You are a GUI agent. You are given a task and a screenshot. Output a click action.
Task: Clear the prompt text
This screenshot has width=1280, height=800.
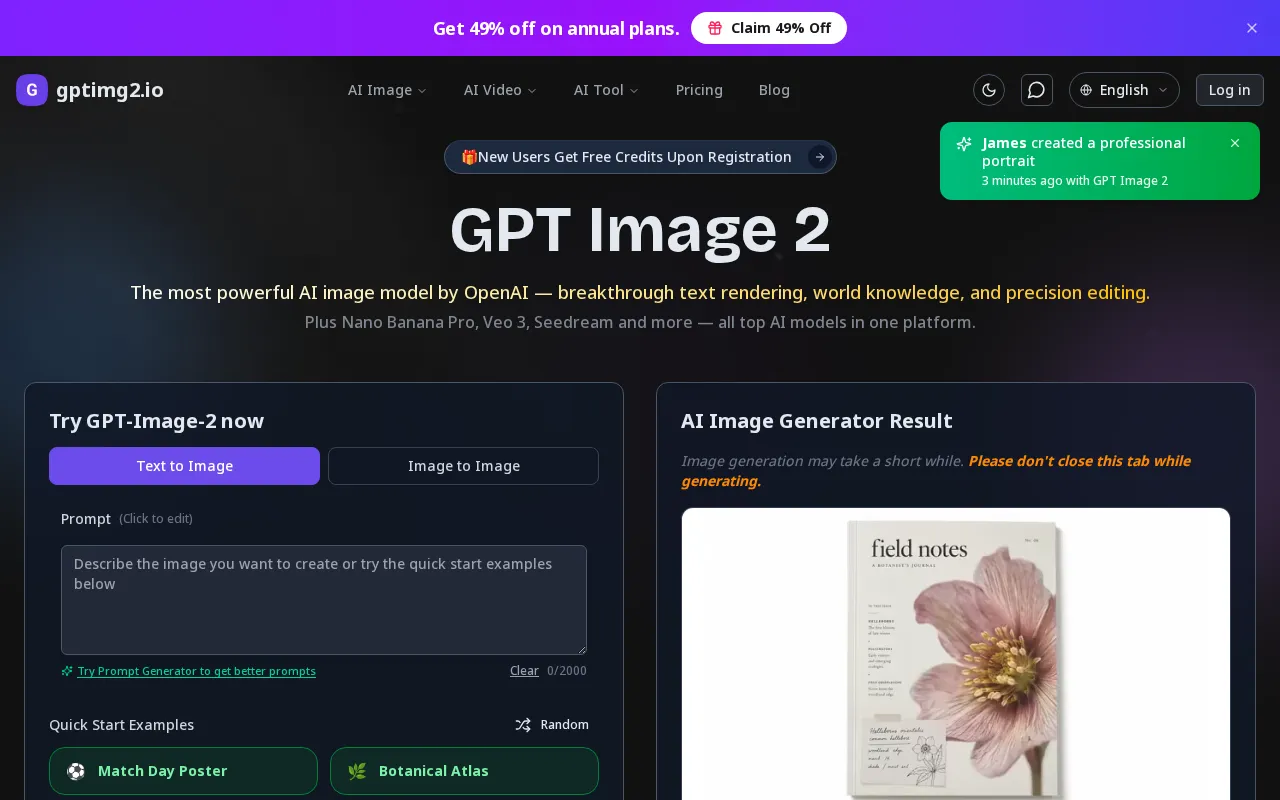point(524,671)
